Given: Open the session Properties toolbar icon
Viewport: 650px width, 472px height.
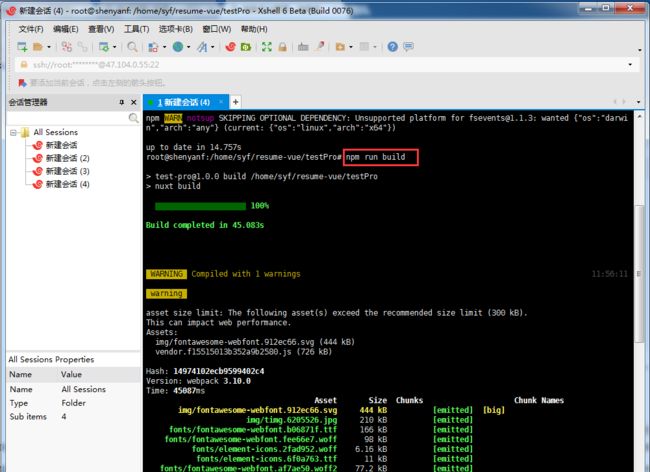Looking at the screenshot, I should [x=104, y=47].
